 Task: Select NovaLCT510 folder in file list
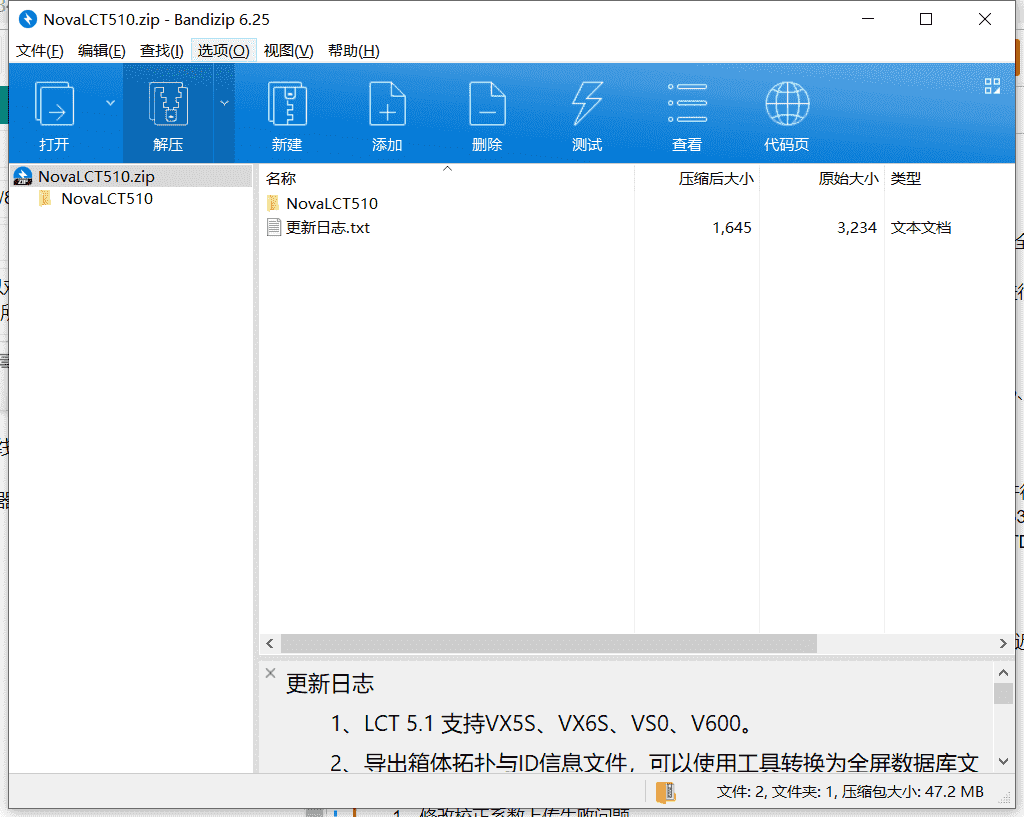[x=332, y=204]
